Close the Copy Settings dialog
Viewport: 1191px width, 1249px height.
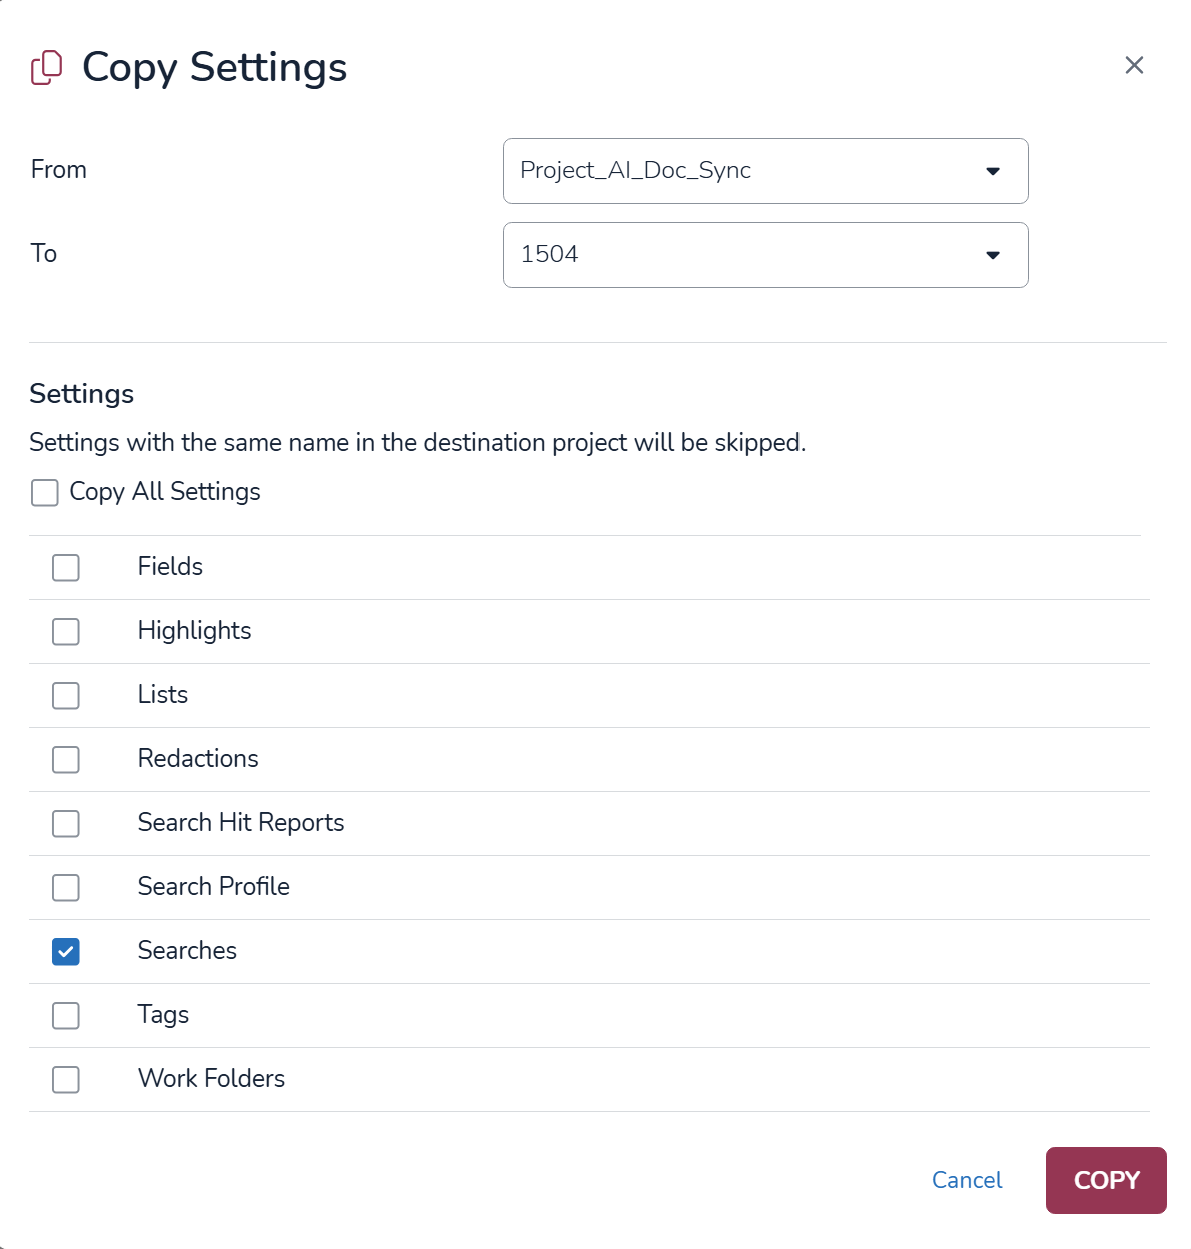[1134, 65]
